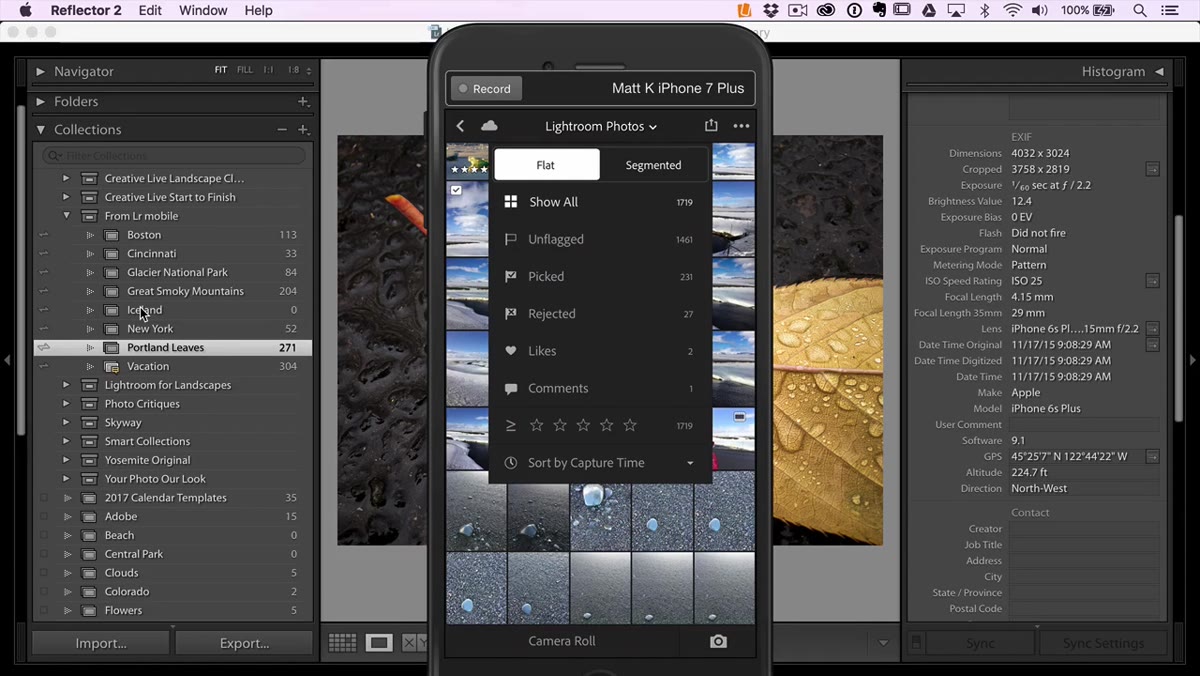Add a new collection with the plus icon
The height and width of the screenshot is (676, 1200).
coord(303,130)
